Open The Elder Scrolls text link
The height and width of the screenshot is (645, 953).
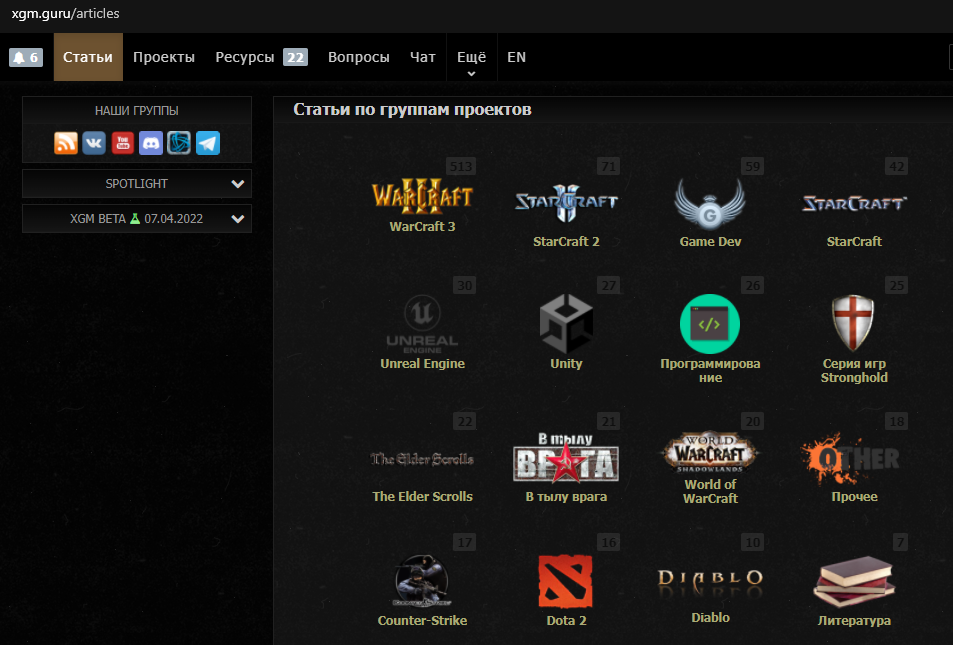[x=422, y=497]
